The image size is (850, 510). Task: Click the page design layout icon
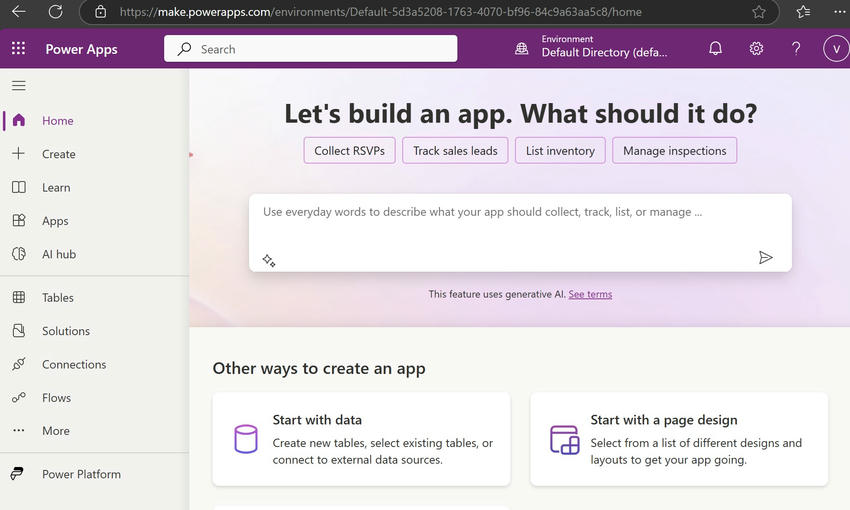point(565,440)
